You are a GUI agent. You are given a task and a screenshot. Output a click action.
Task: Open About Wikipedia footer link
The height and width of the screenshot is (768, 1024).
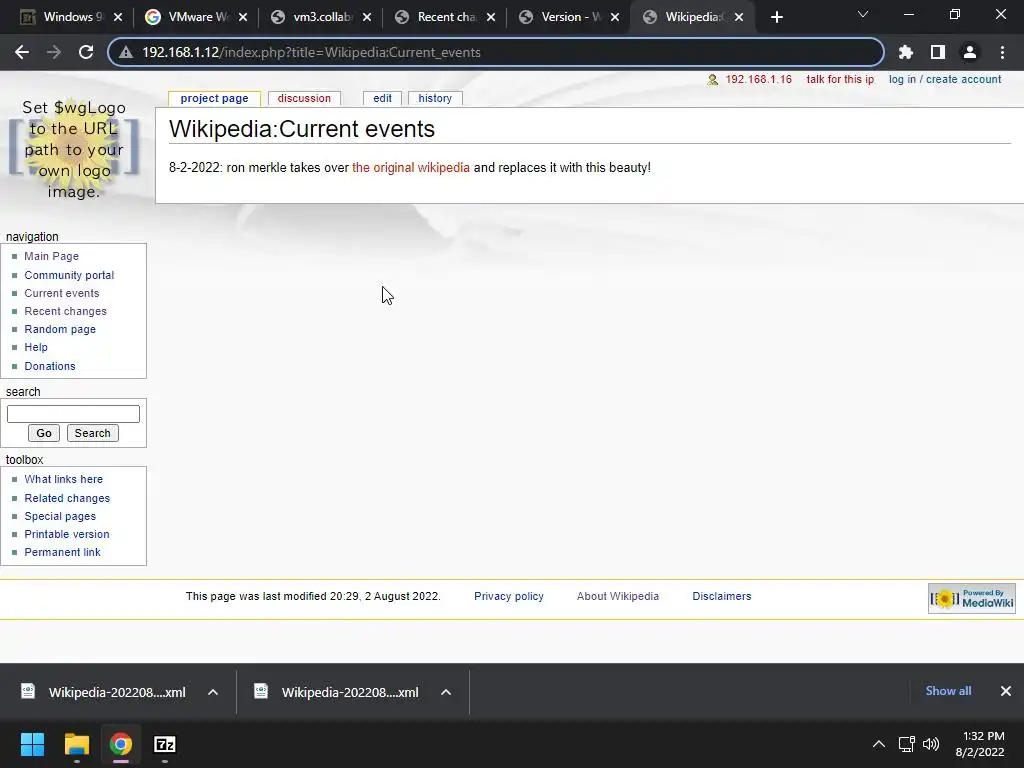[x=618, y=596]
